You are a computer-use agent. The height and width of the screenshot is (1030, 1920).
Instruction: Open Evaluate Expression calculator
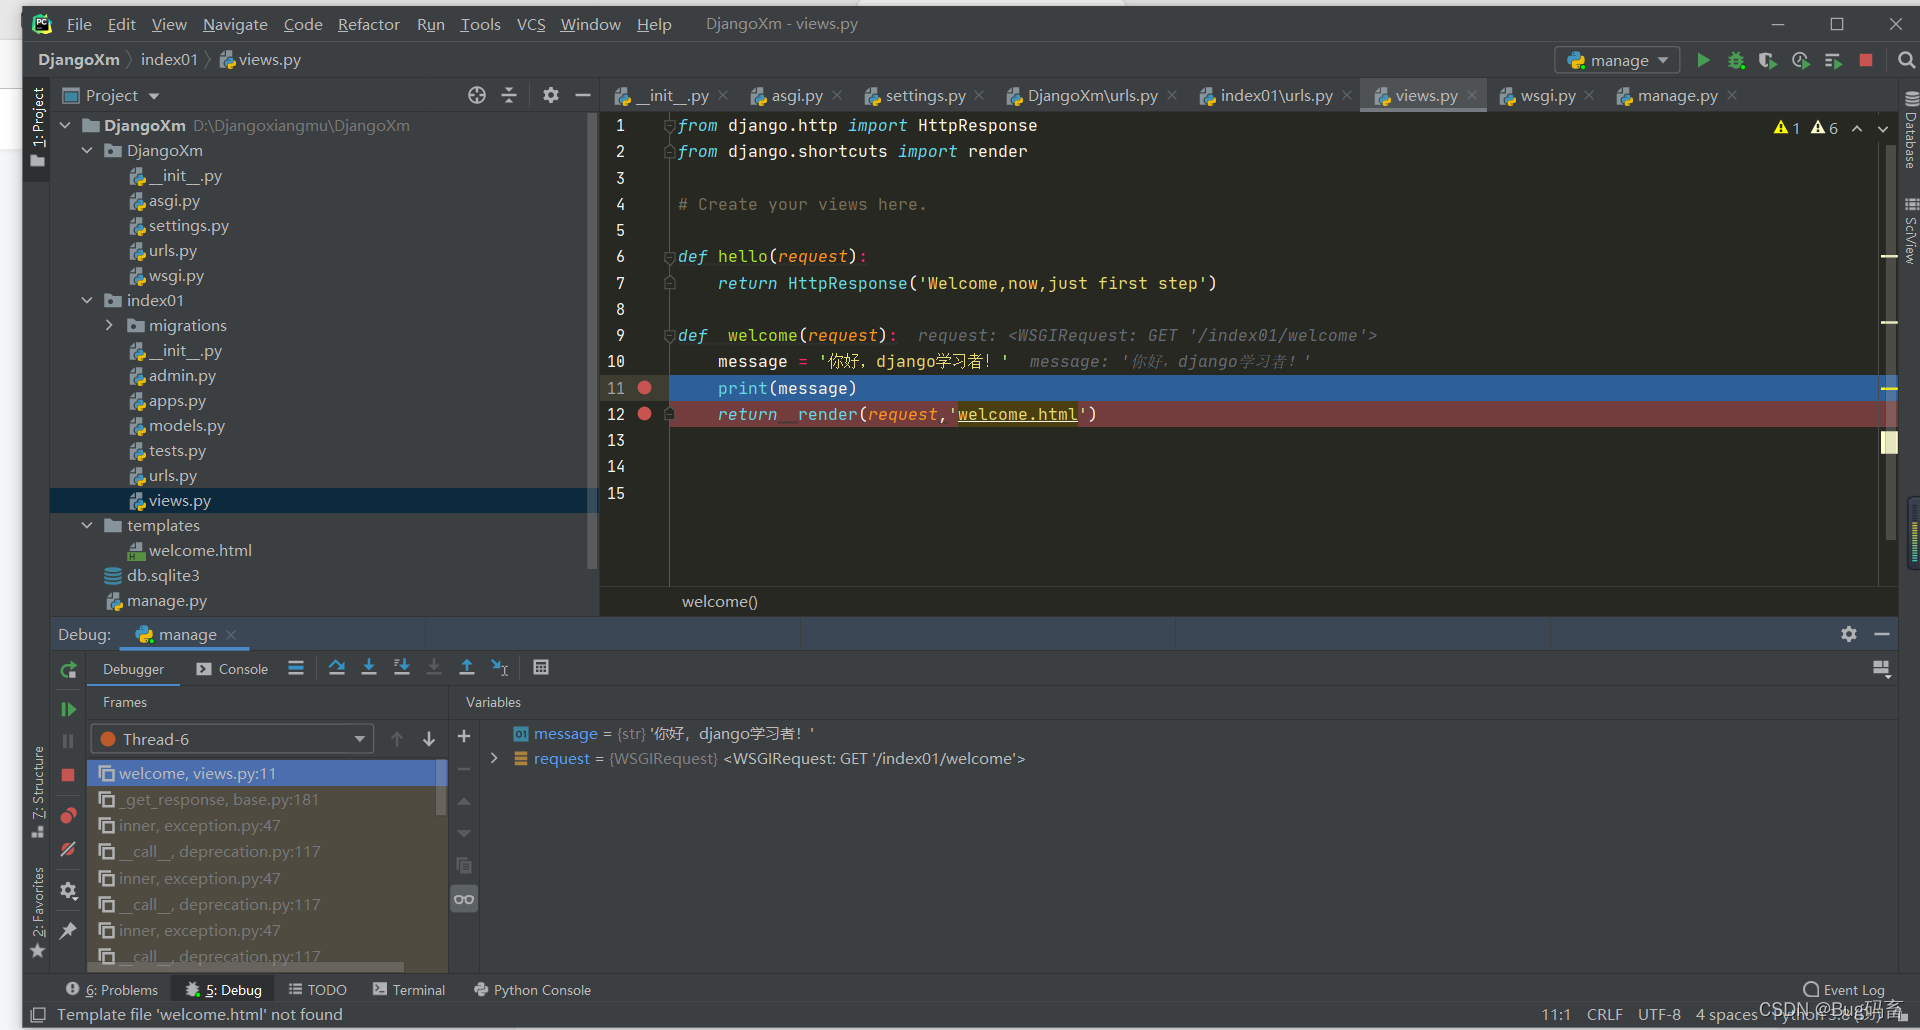[x=541, y=667]
